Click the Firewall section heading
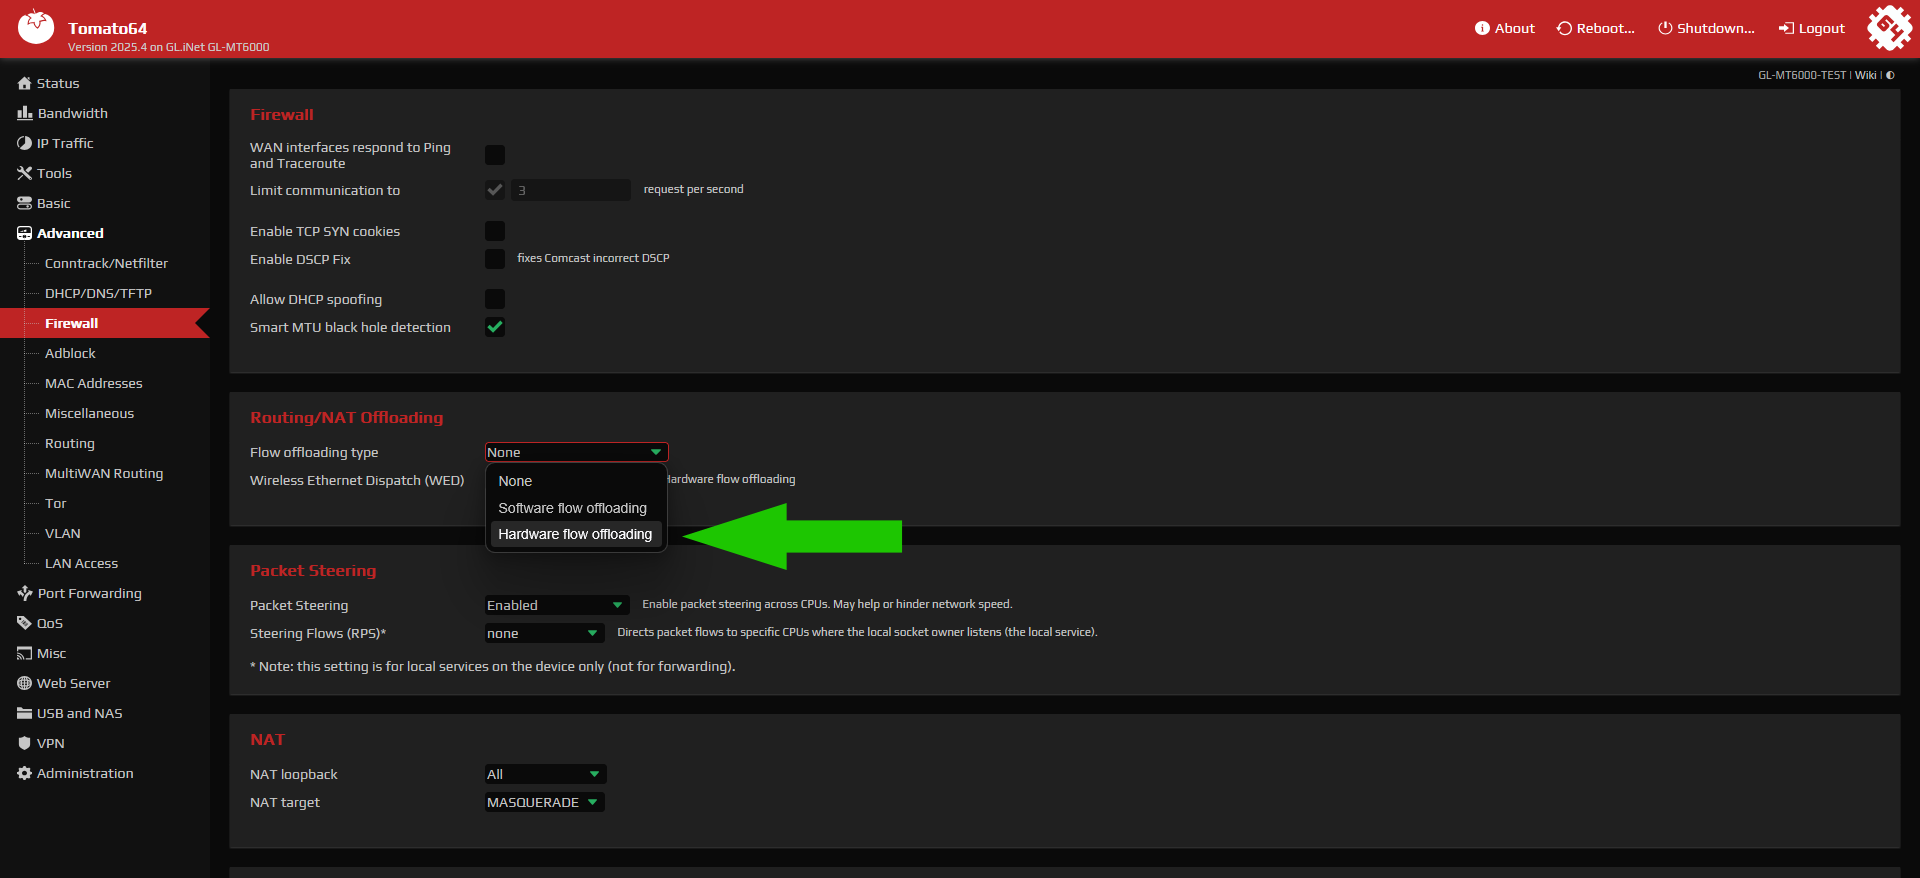 tap(281, 114)
